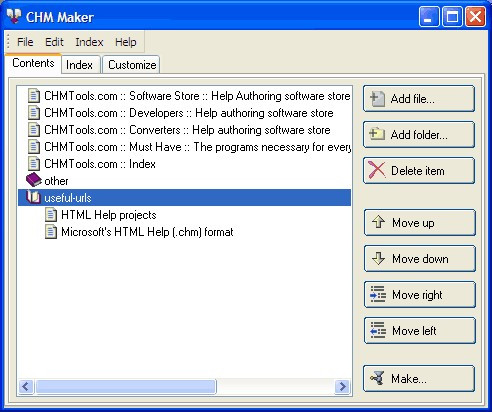Click the horizontal scrollbar thumb
Image resolution: width=492 pixels, height=412 pixels.
[126, 387]
